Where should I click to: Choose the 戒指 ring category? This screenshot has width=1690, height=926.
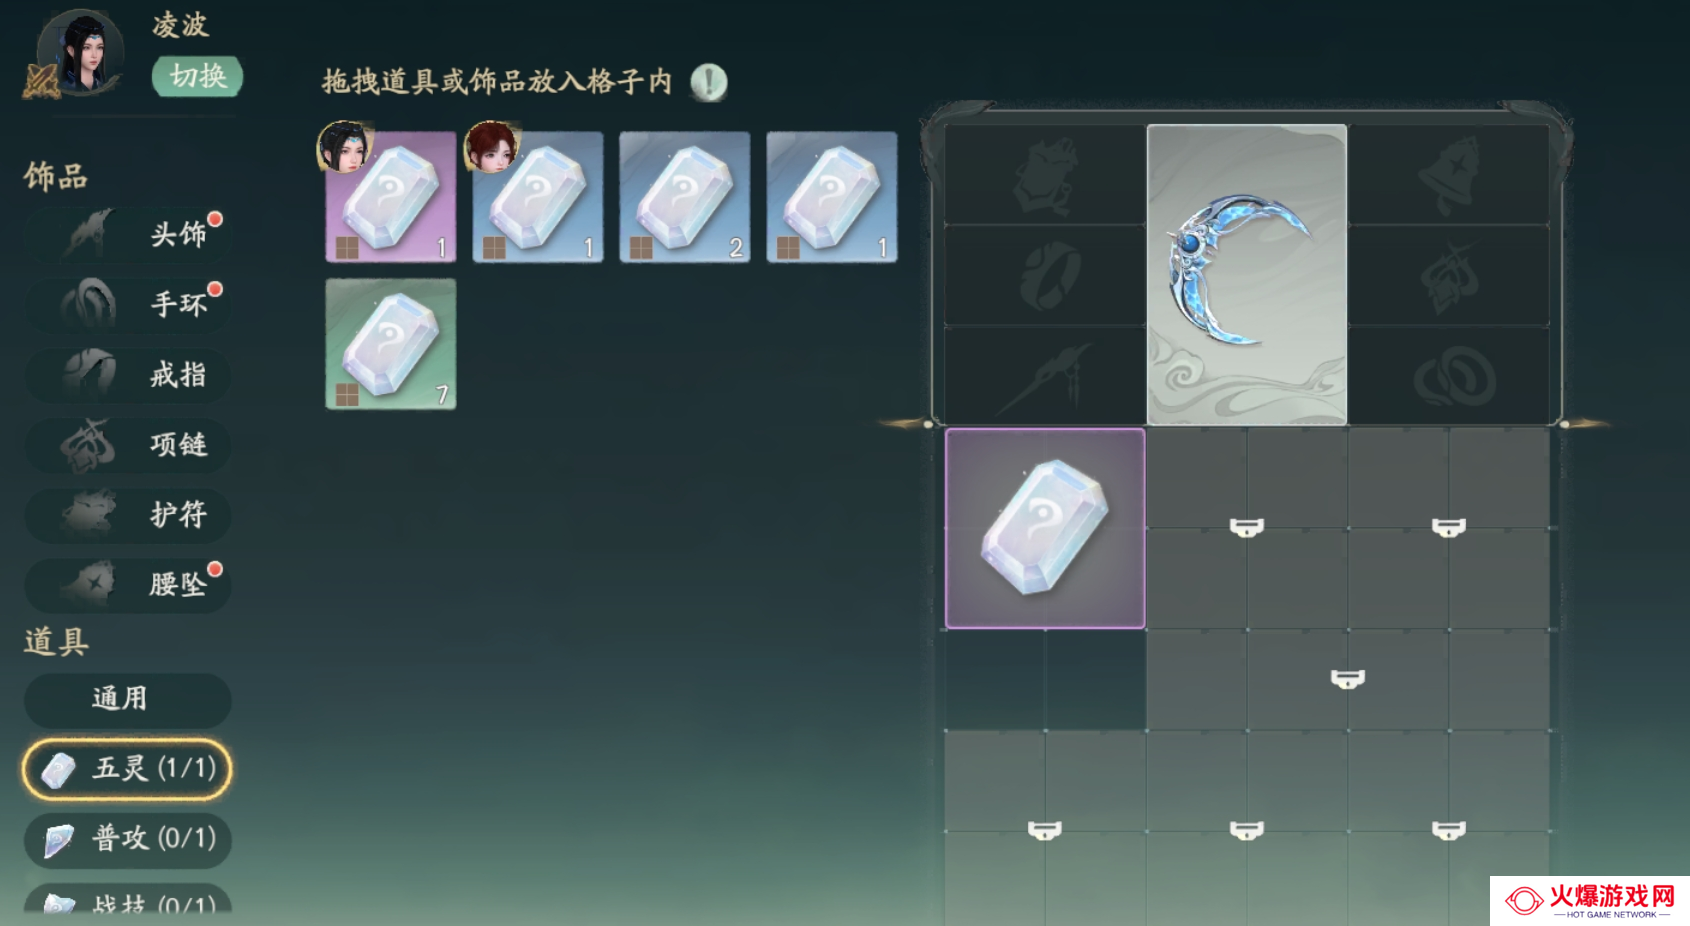[128, 374]
